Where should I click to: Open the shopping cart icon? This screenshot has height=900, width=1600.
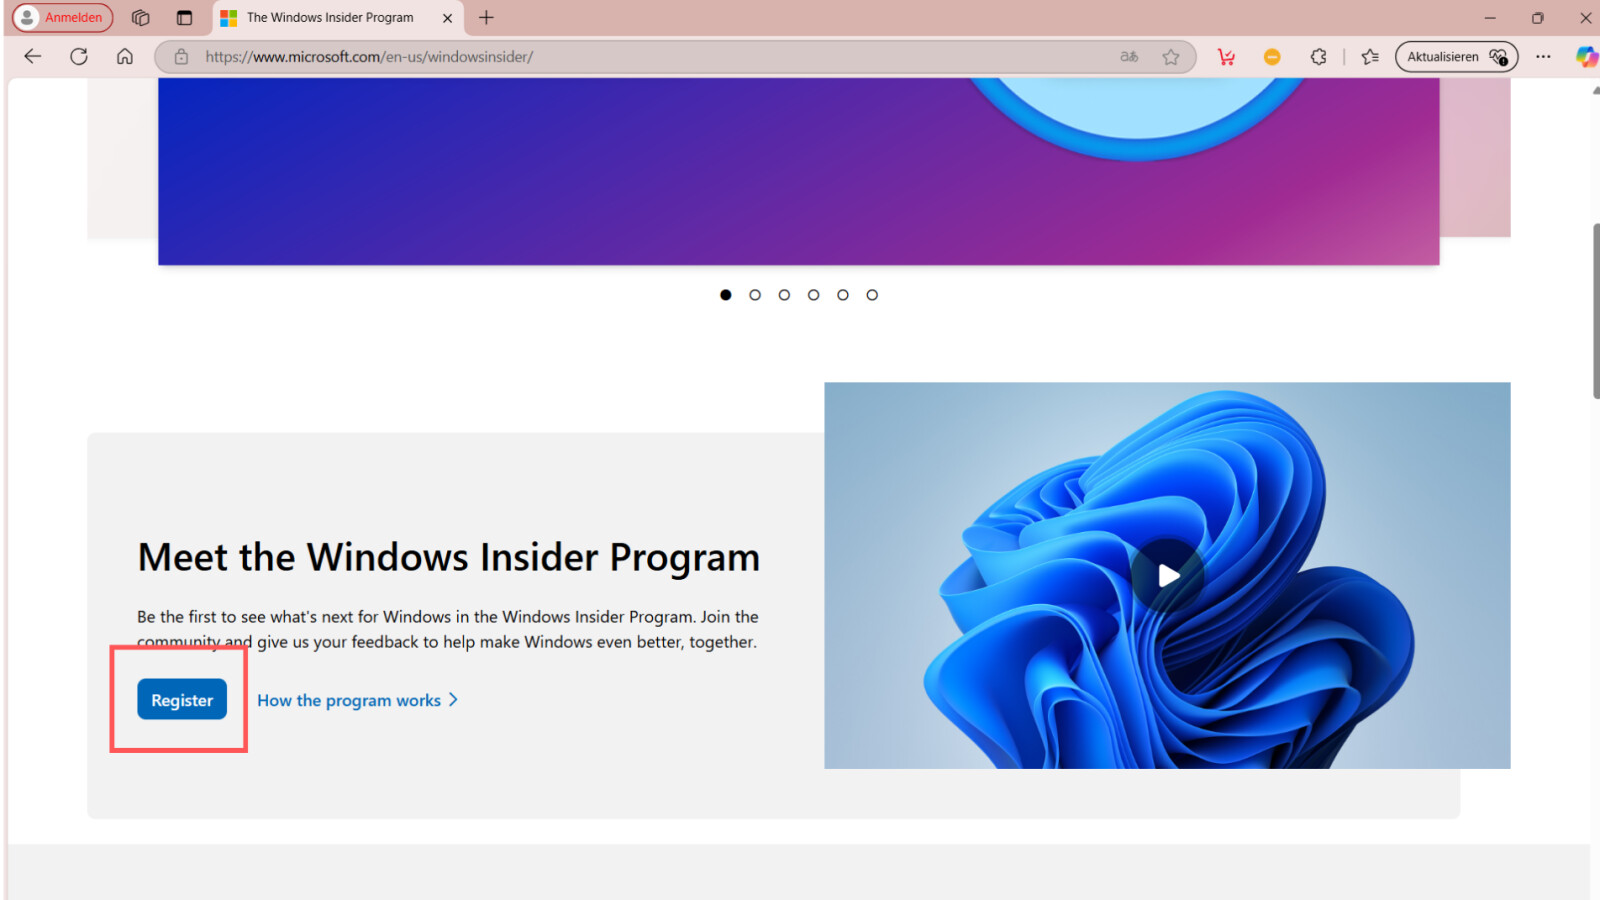pyautogui.click(x=1226, y=57)
